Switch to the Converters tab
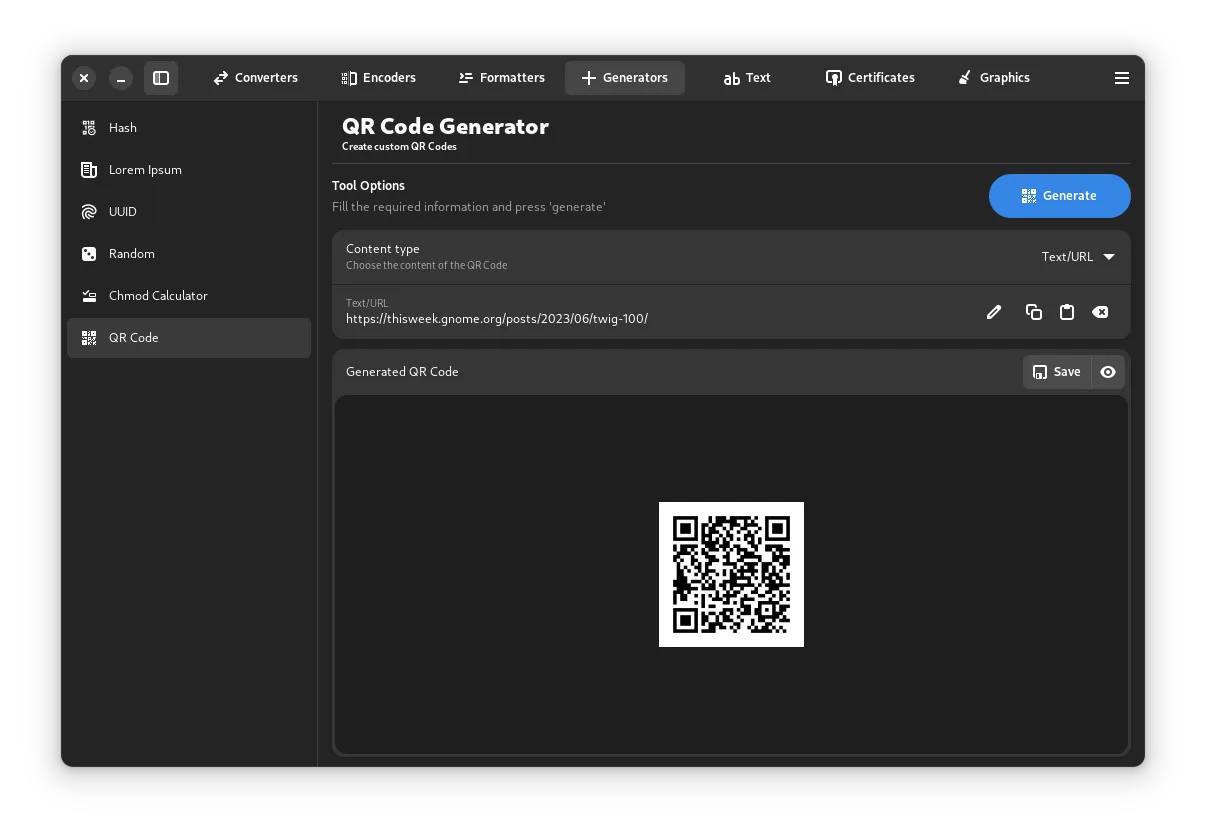1206x834 pixels. click(256, 78)
